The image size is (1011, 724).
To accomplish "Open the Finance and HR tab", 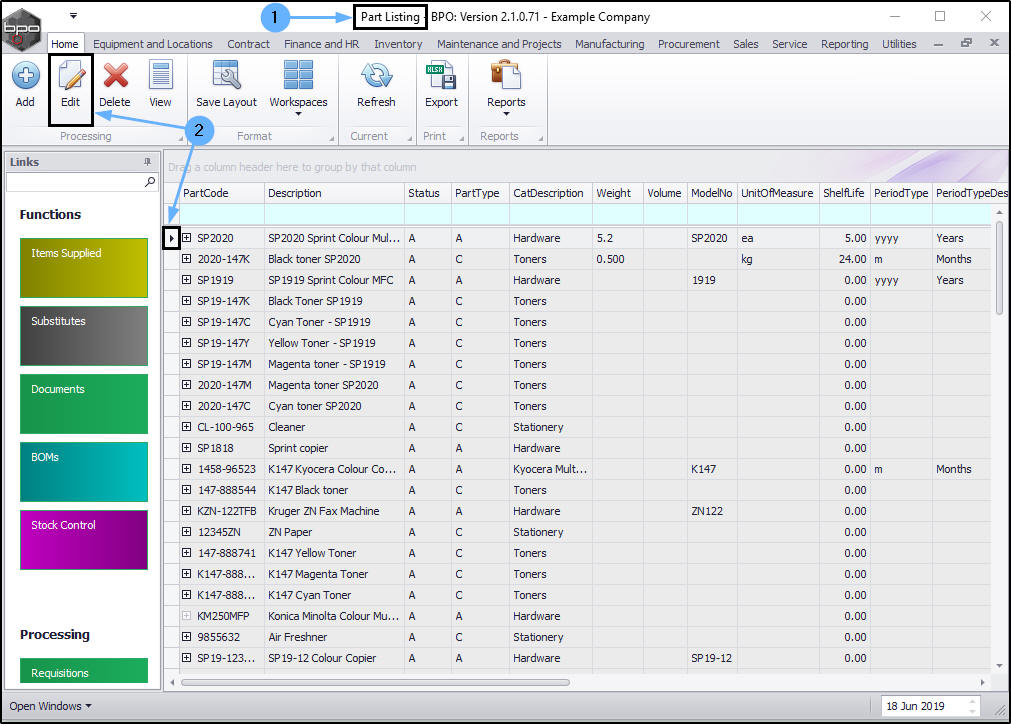I will click(322, 44).
